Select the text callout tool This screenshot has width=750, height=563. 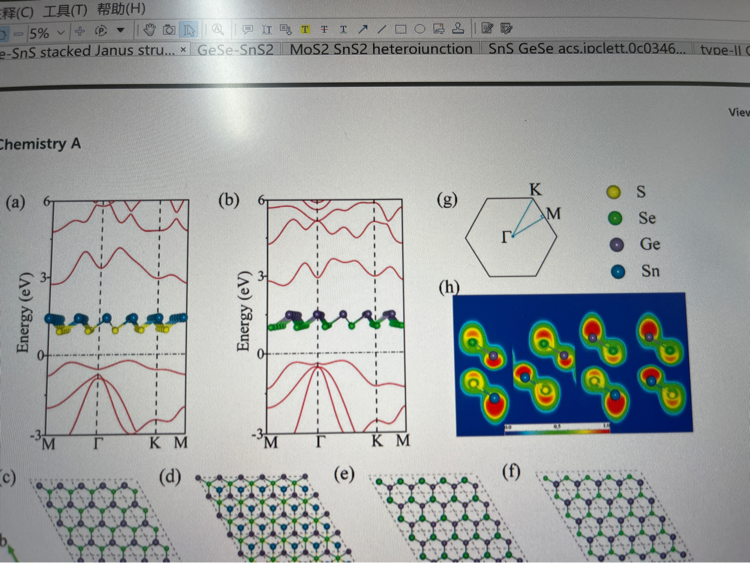point(286,30)
